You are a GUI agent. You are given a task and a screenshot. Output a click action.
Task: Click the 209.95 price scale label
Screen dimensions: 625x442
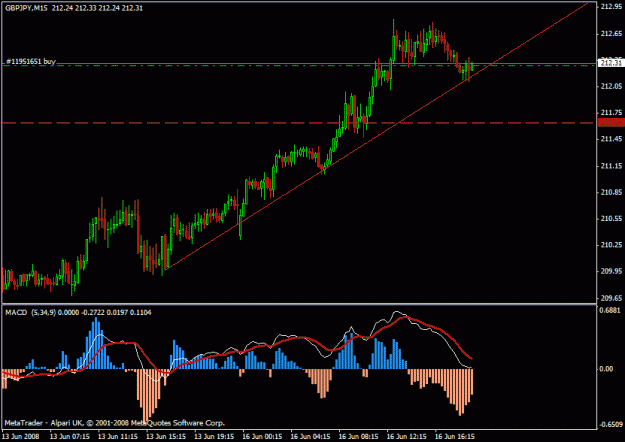[611, 271]
